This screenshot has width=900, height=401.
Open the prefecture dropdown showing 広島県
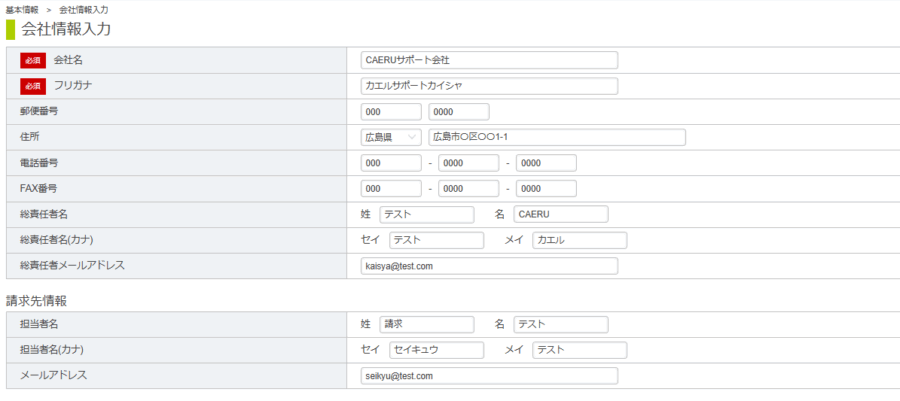[391, 137]
